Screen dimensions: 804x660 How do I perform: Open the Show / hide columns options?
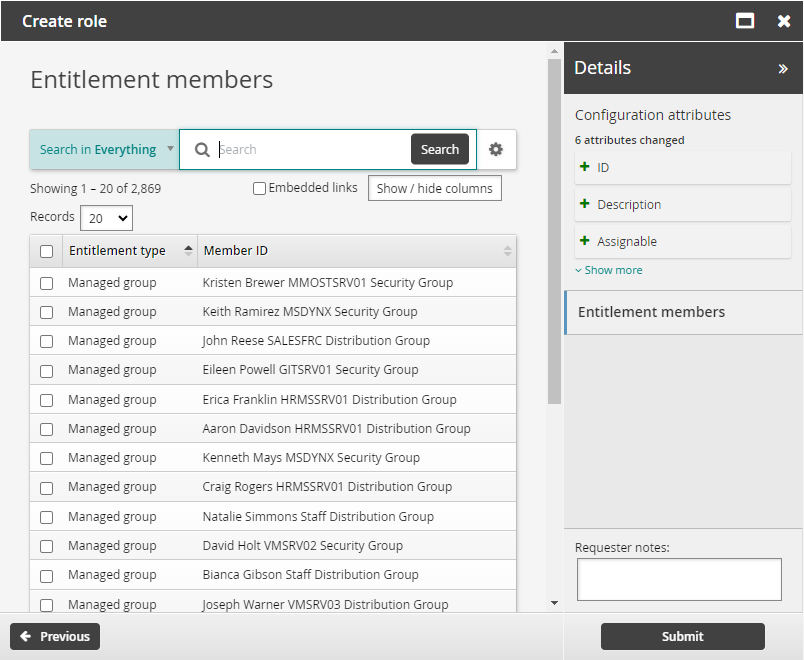[434, 187]
